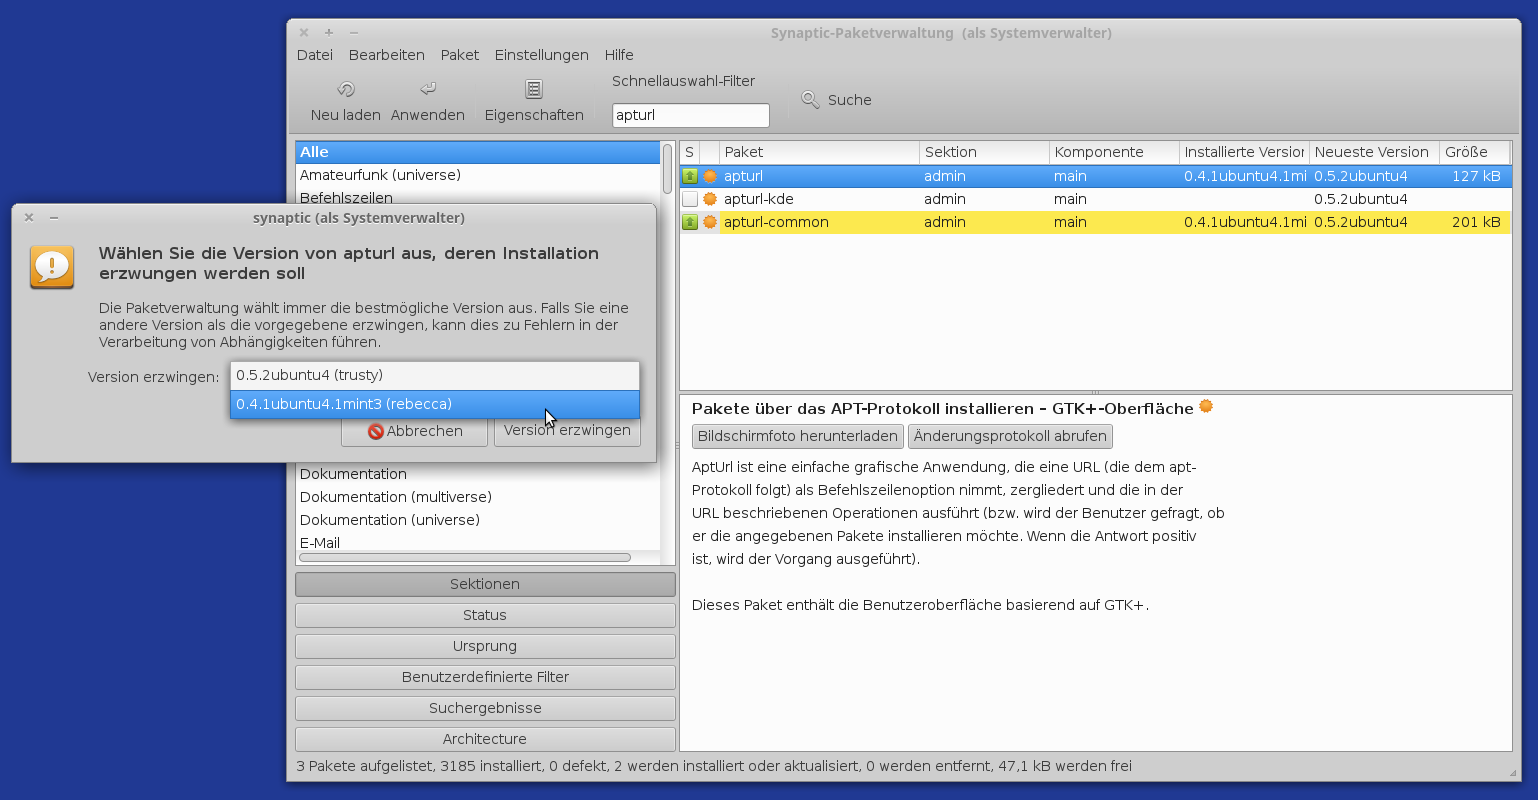Switch to the Architecture filter view
Viewport: 1538px width, 800px height.
pos(485,739)
